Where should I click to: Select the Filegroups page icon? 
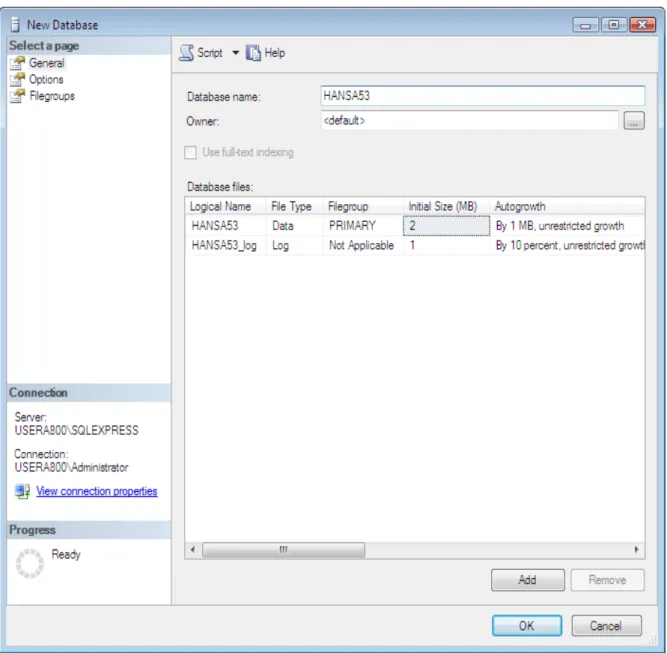(x=18, y=96)
